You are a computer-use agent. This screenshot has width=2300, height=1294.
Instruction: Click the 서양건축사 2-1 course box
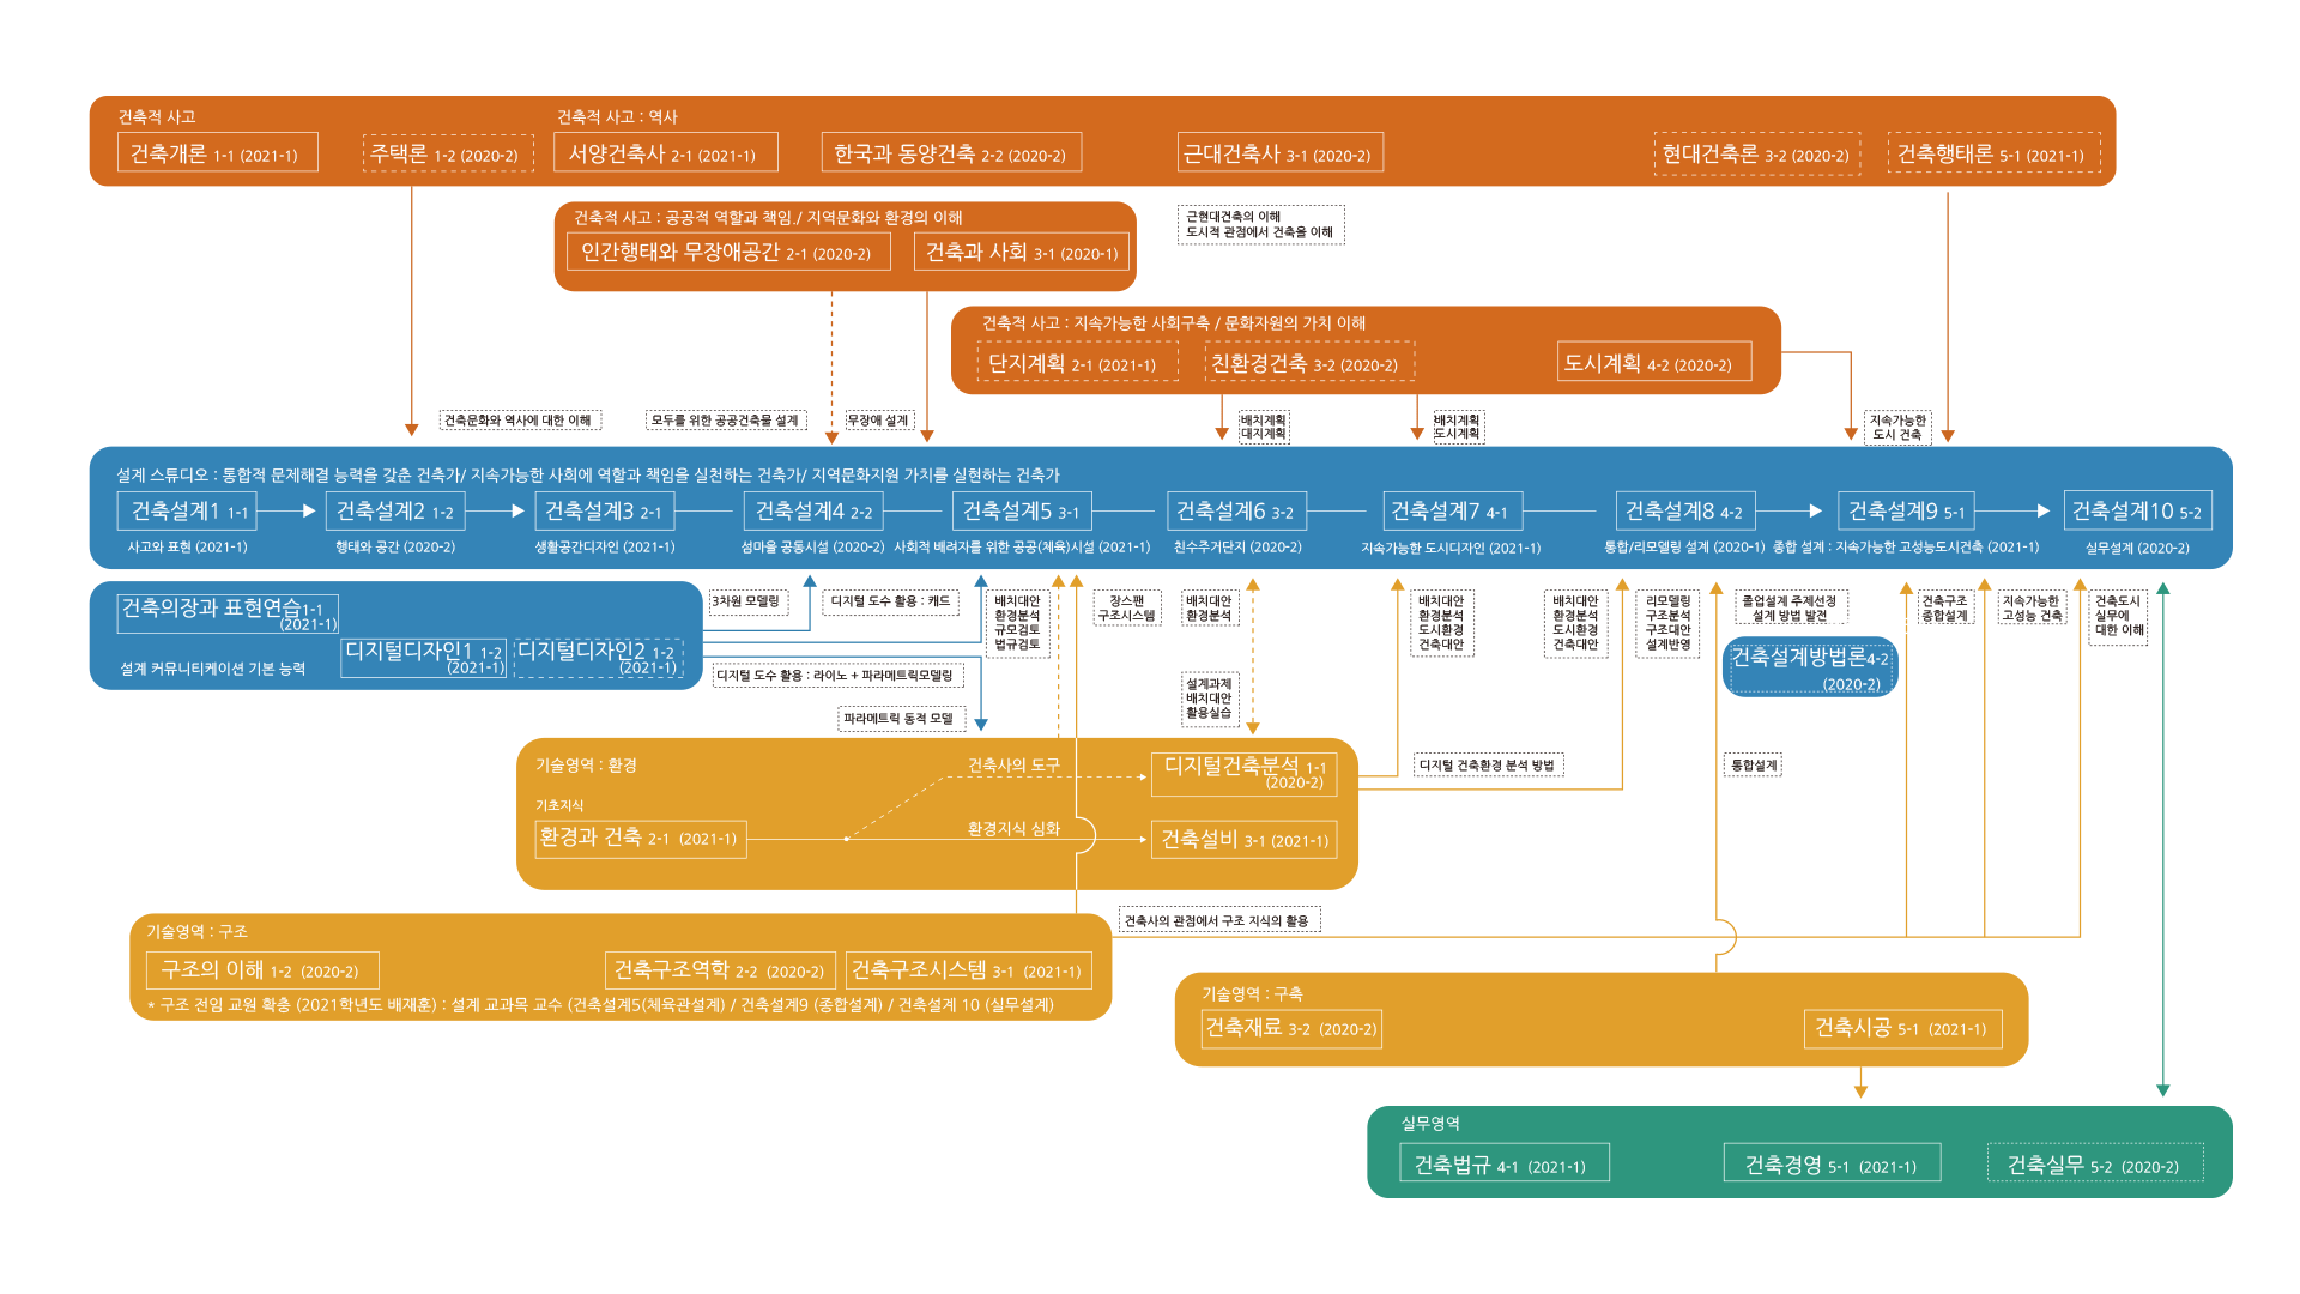pyautogui.click(x=665, y=153)
